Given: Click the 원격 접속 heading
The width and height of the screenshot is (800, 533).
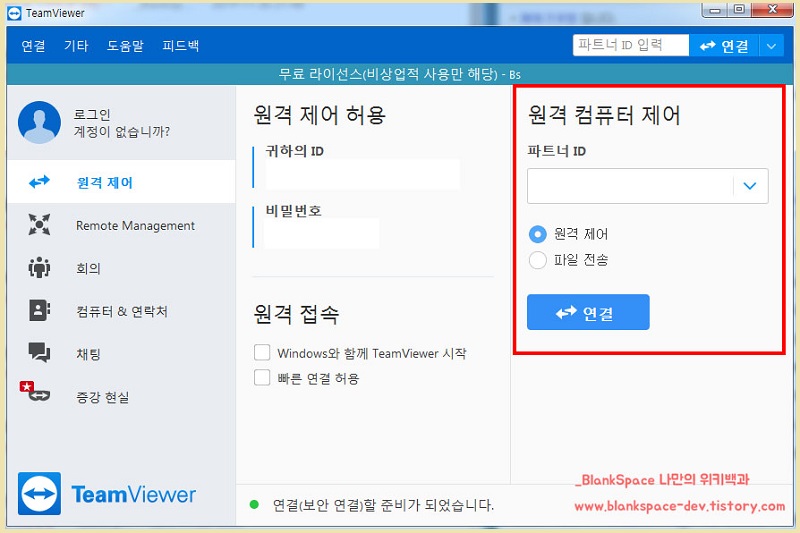Looking at the screenshot, I should pos(296,314).
